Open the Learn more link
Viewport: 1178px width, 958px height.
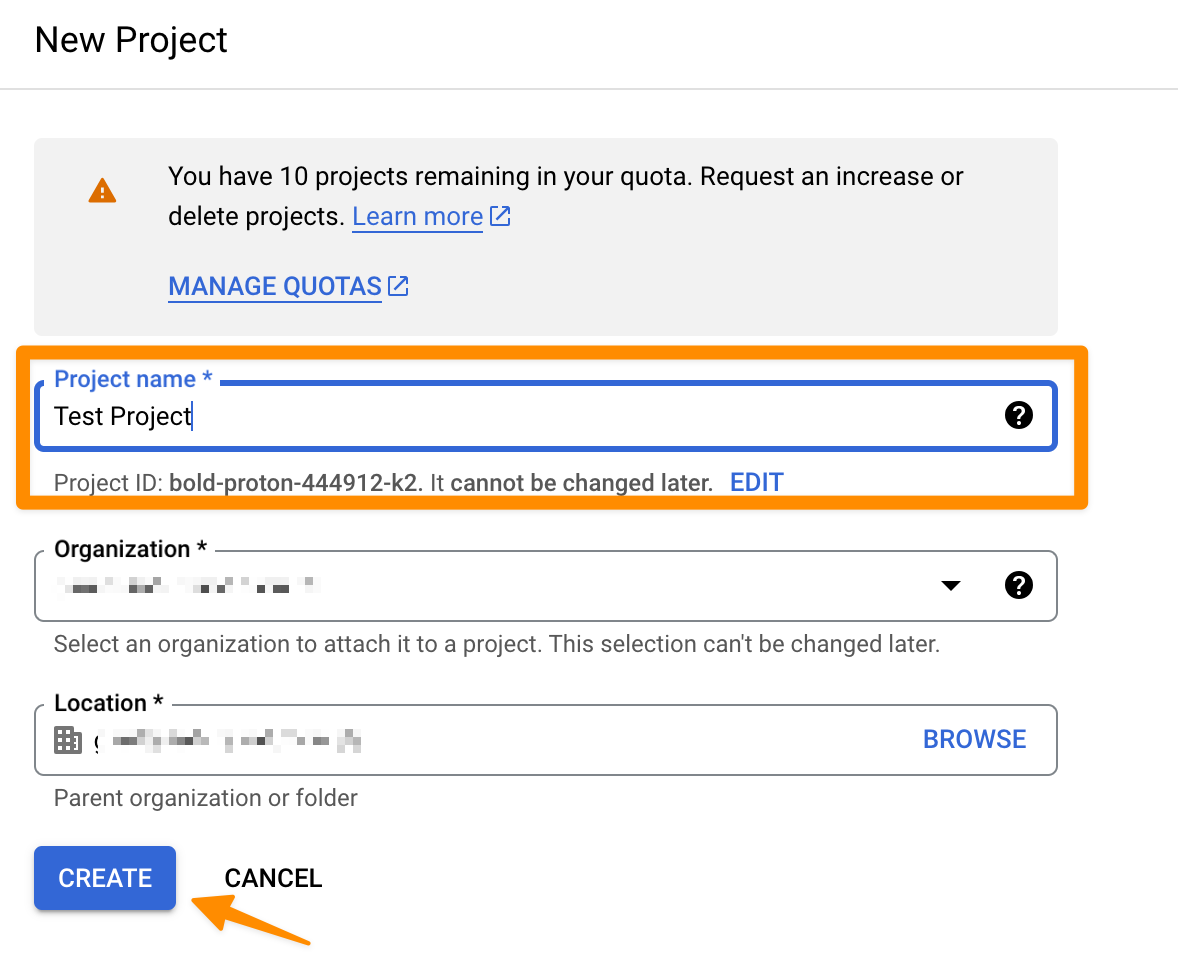pos(418,216)
